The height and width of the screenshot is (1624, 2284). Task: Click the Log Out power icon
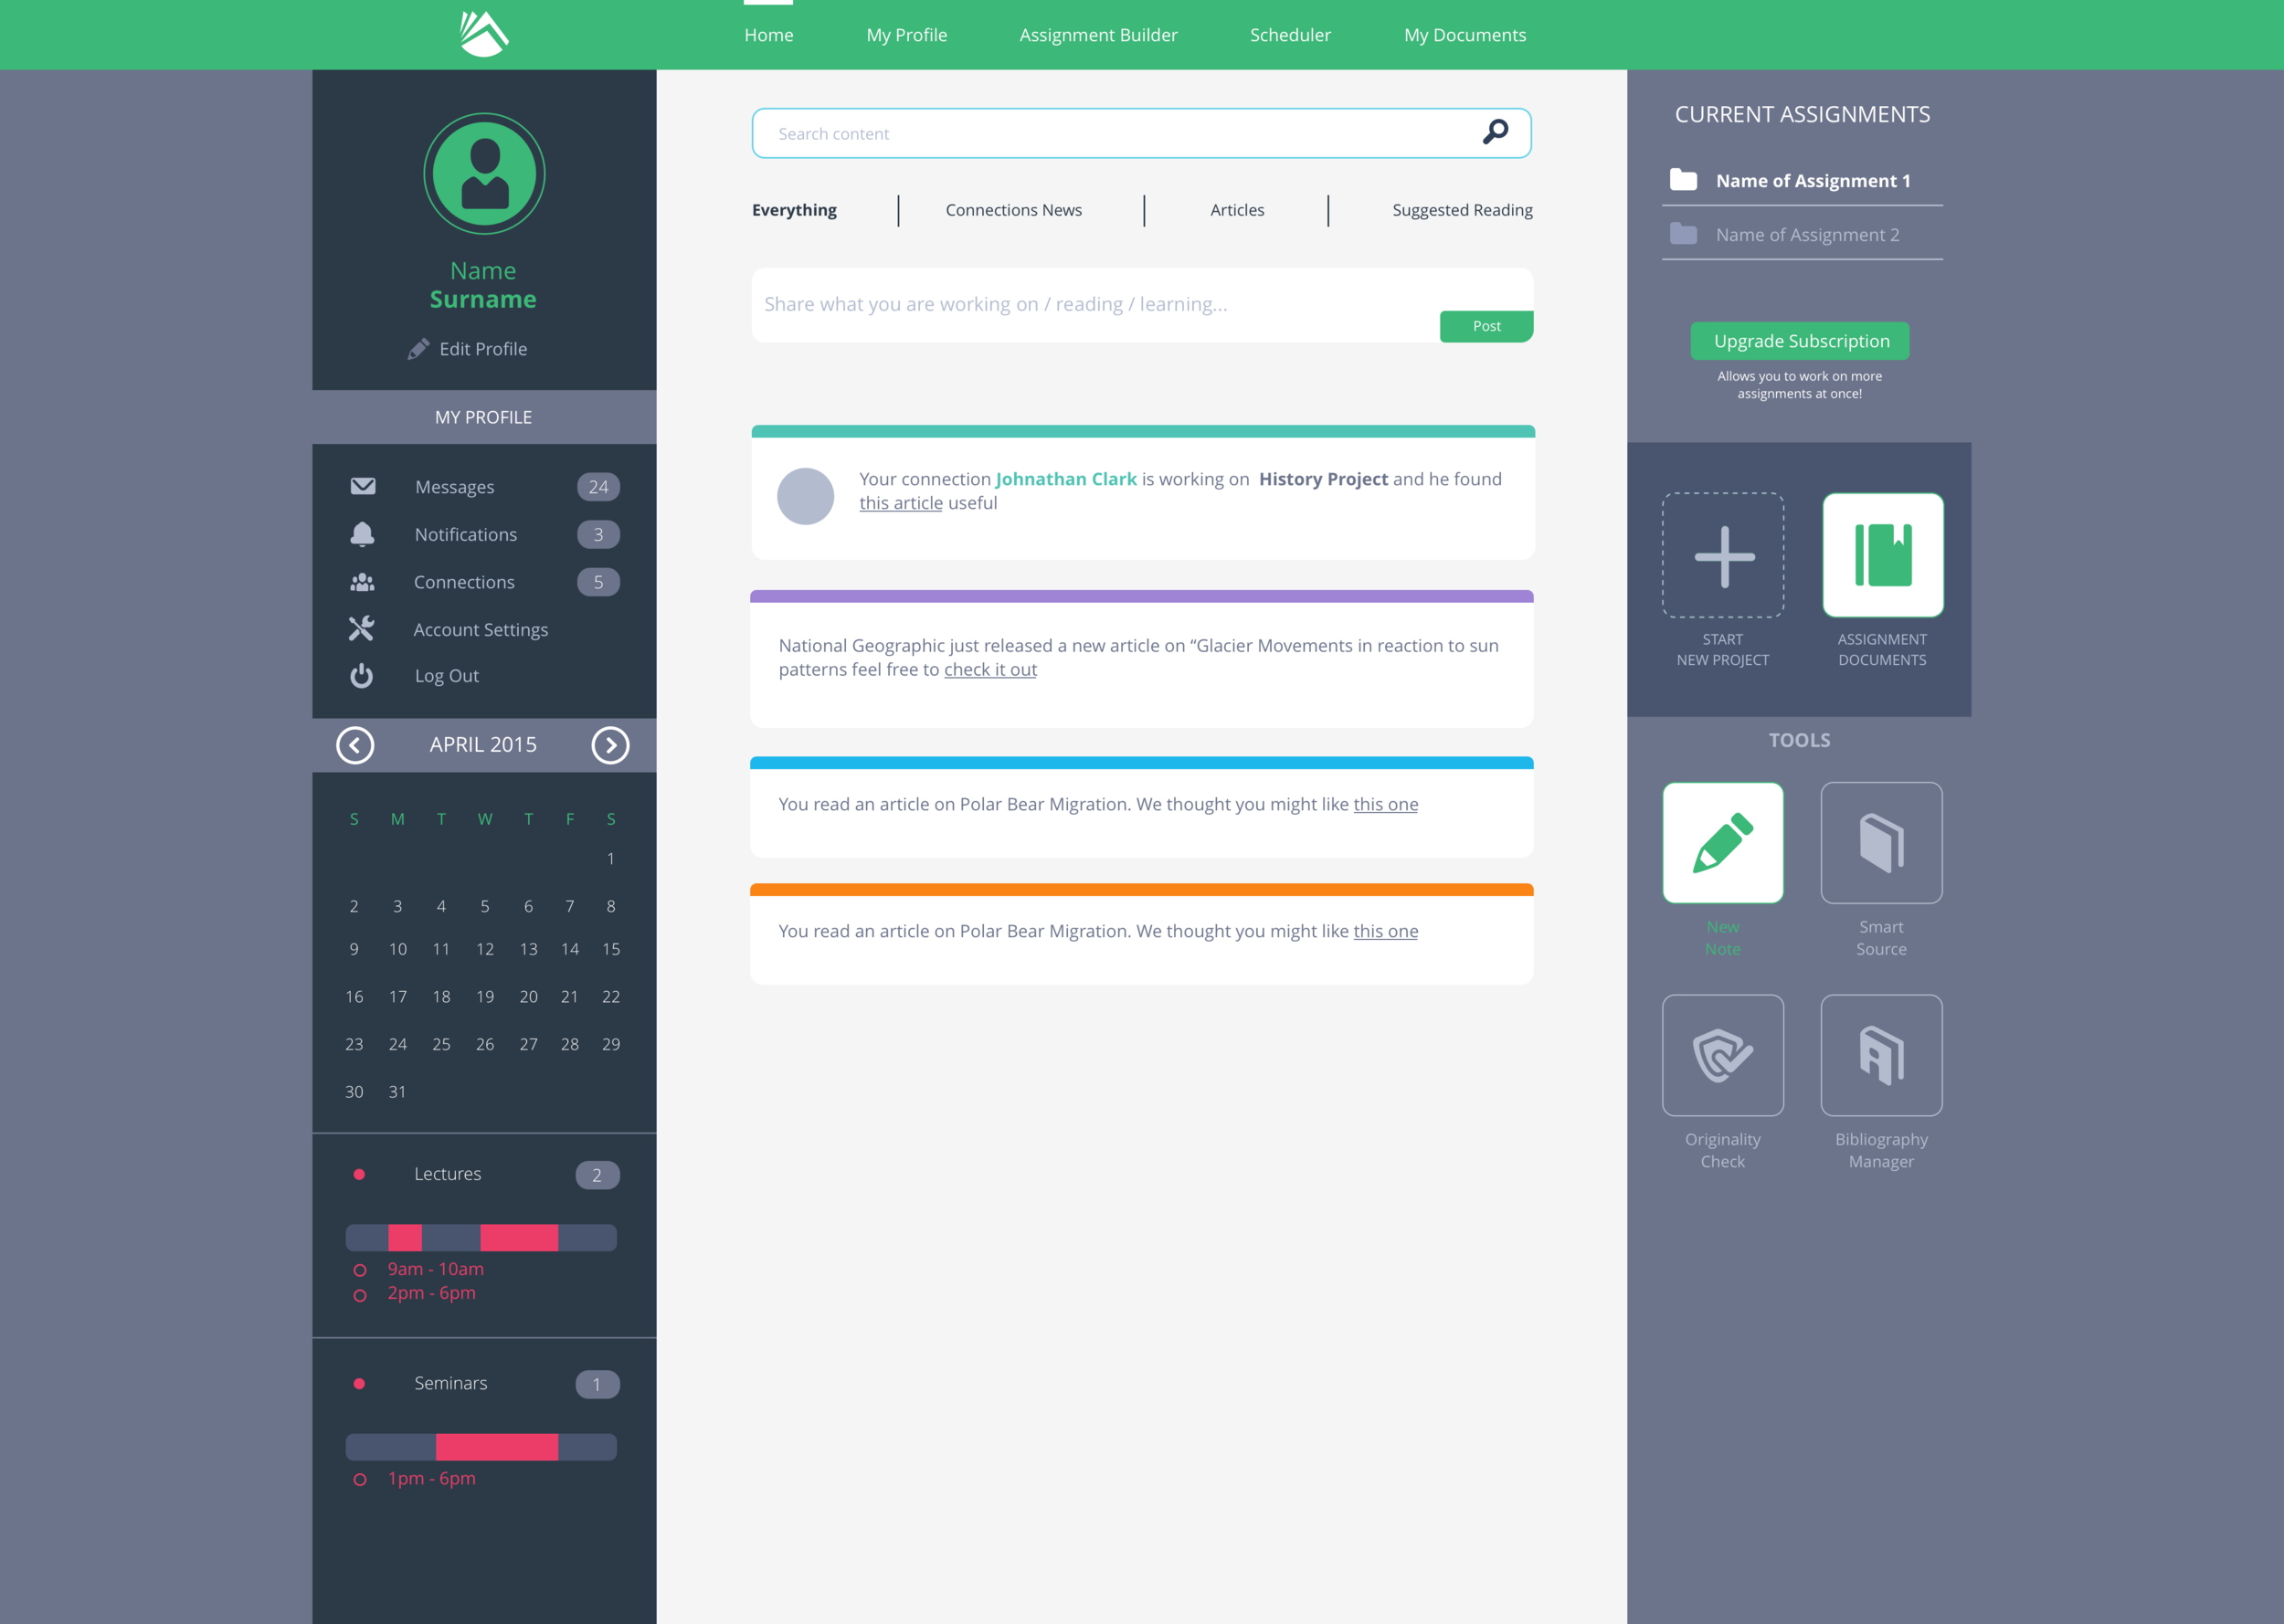[x=362, y=676]
